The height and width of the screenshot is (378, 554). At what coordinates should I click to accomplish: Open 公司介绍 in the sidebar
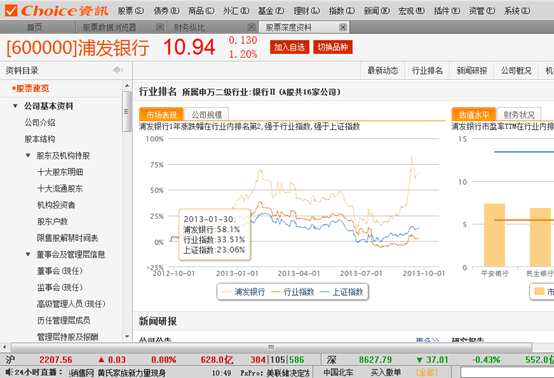click(x=40, y=123)
